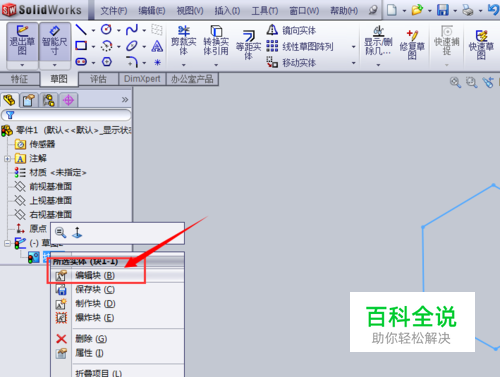This screenshot has width=500, height=377.
Task: Select the Smart Dimension (智能尺寸) tool
Action: tap(55, 42)
